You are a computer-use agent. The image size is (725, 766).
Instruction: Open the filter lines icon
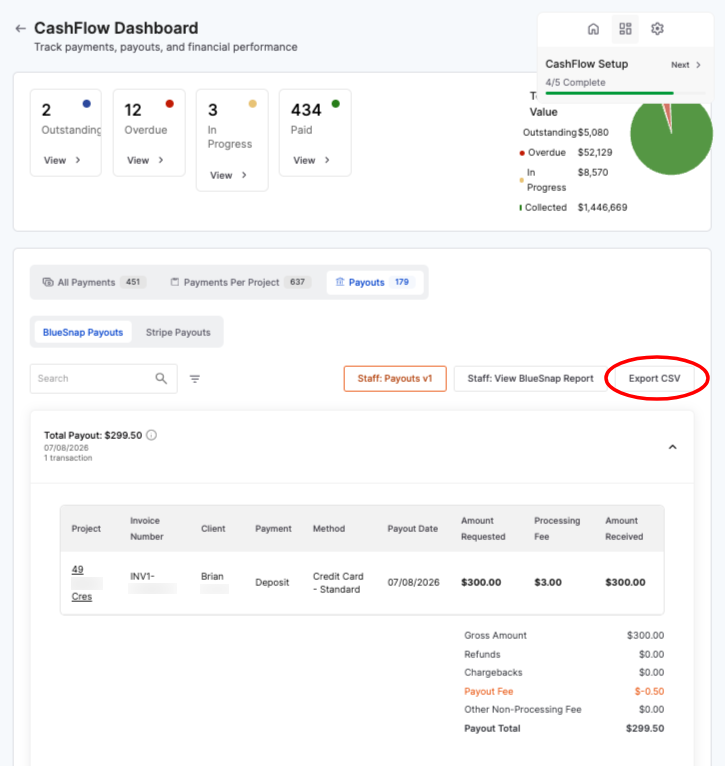pos(195,379)
